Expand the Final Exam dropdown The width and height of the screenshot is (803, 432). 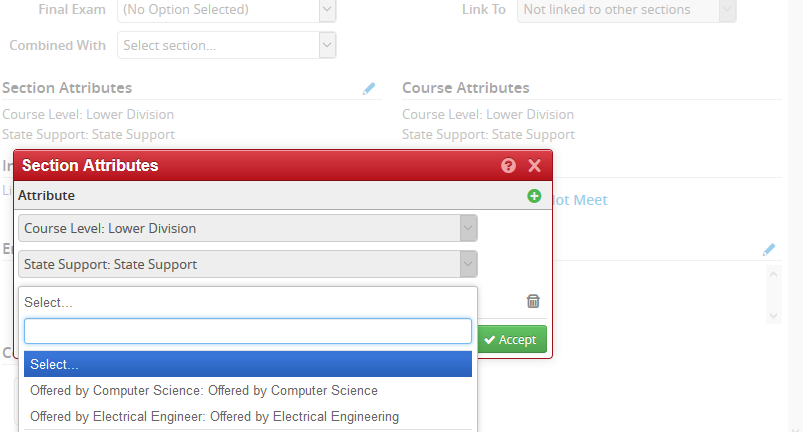tap(226, 10)
